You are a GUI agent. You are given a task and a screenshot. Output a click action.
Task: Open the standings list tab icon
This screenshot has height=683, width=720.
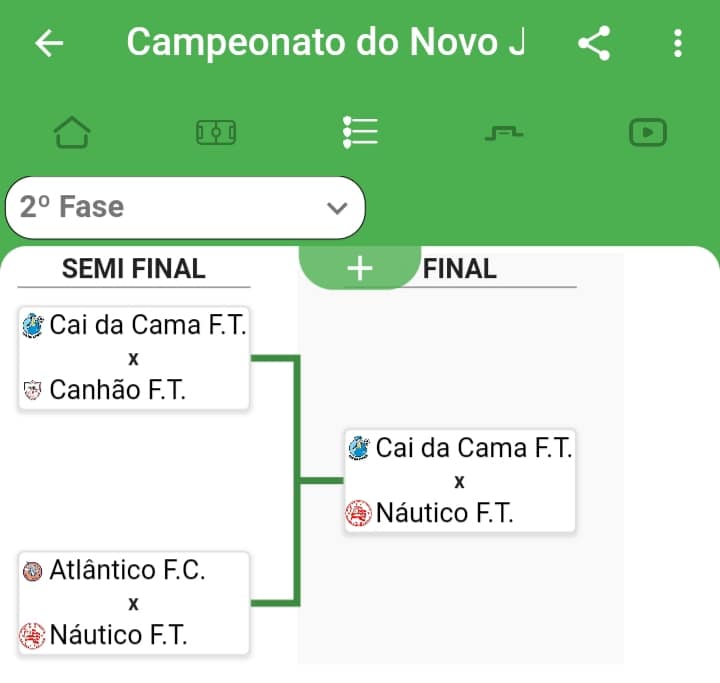tap(360, 132)
